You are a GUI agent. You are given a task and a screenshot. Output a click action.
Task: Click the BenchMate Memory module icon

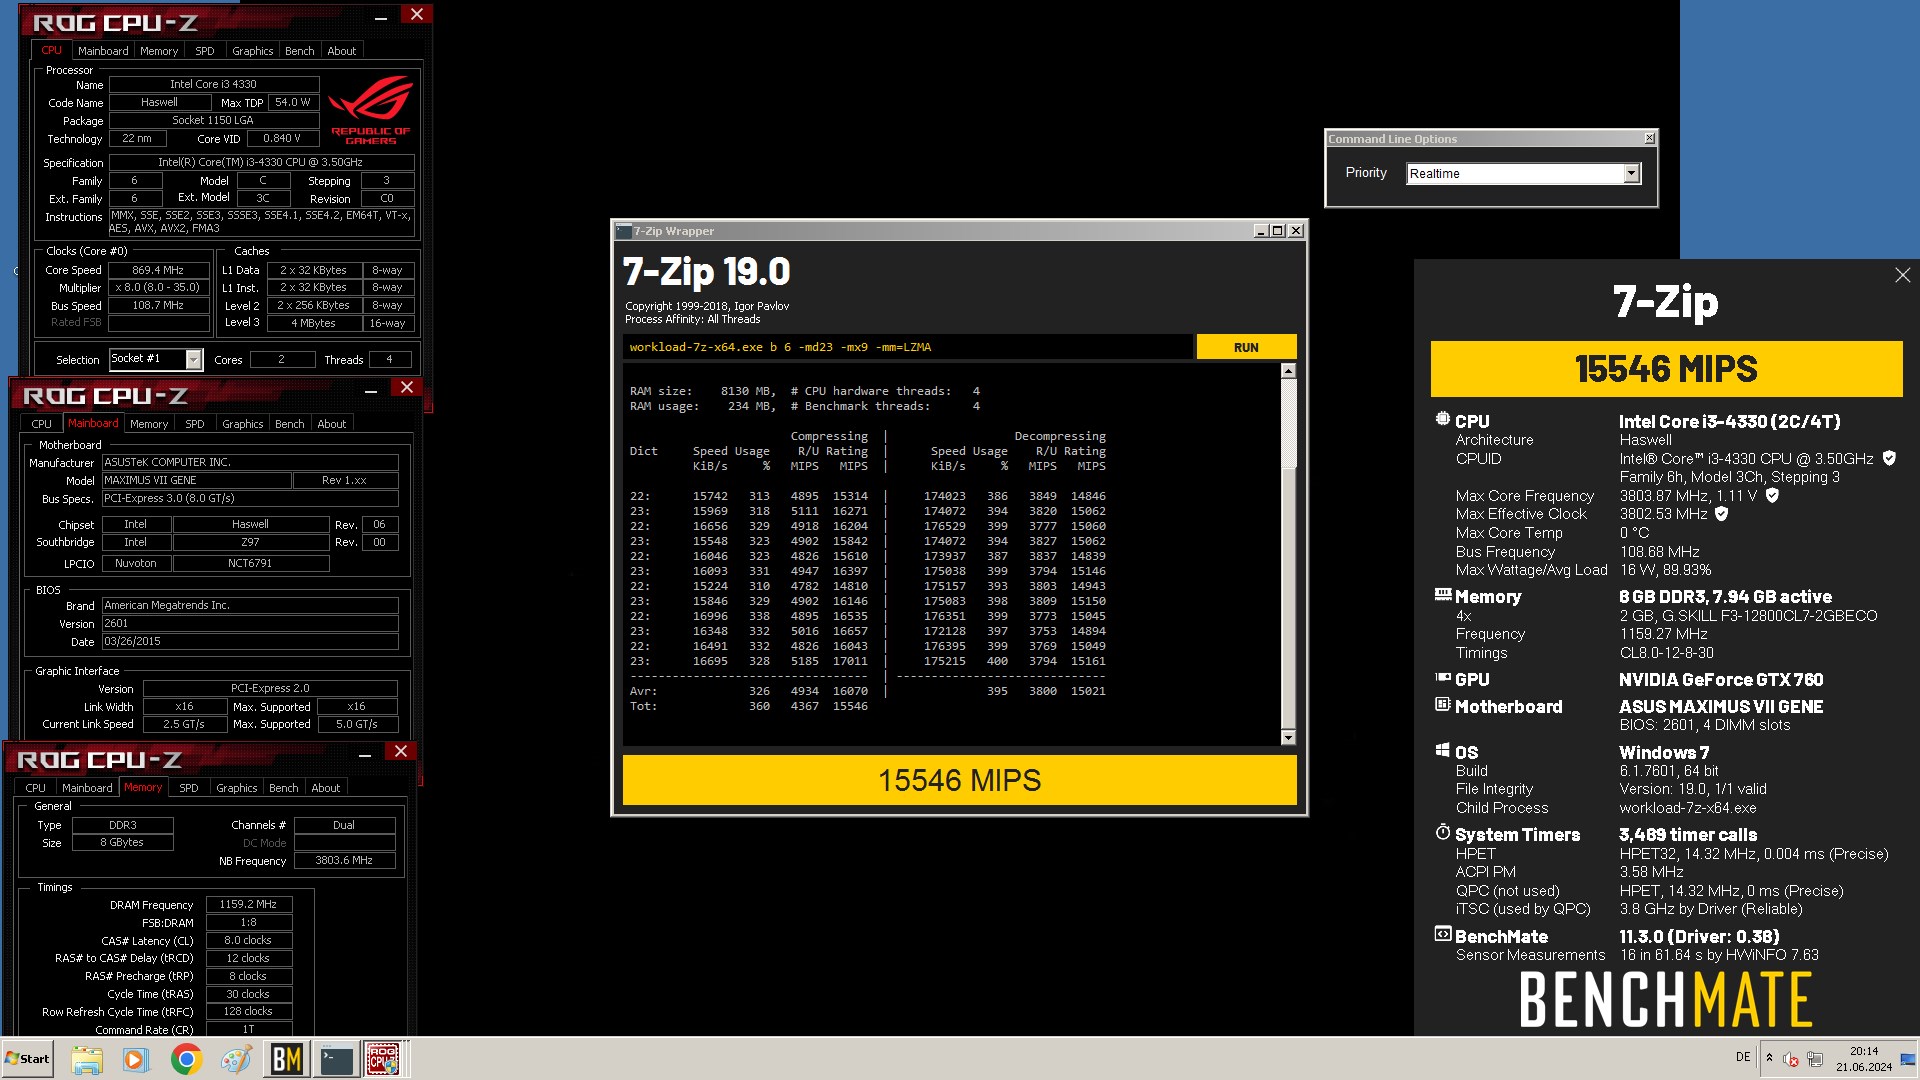click(1442, 595)
